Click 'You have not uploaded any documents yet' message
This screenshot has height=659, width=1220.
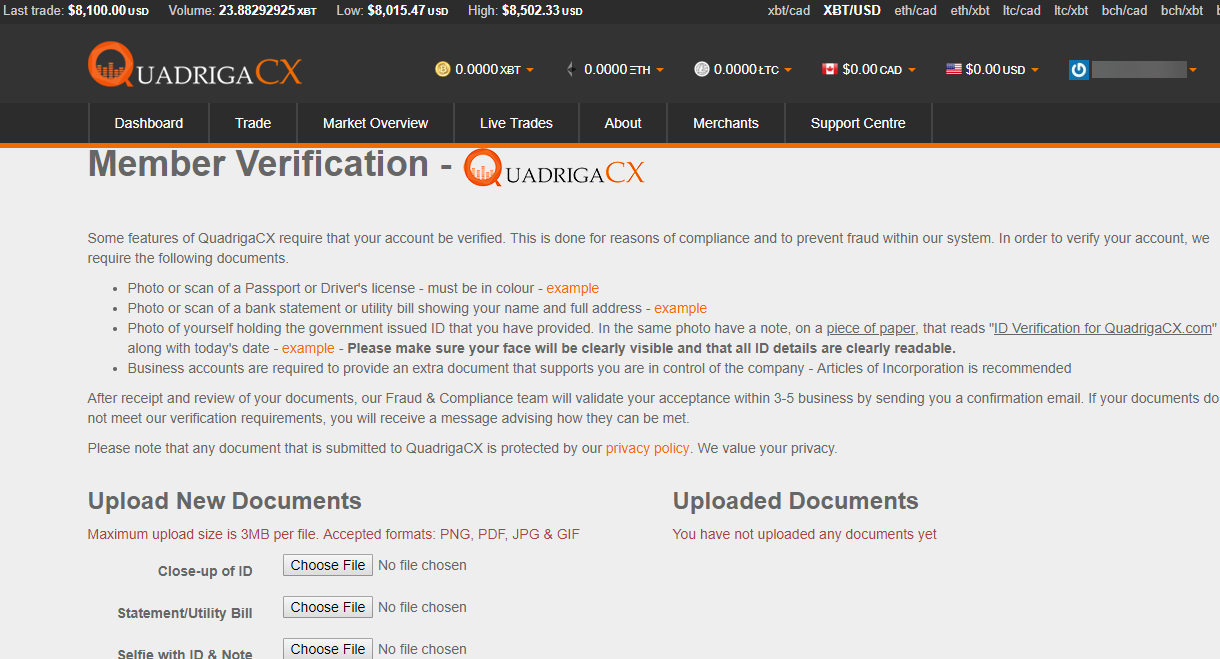click(x=805, y=534)
